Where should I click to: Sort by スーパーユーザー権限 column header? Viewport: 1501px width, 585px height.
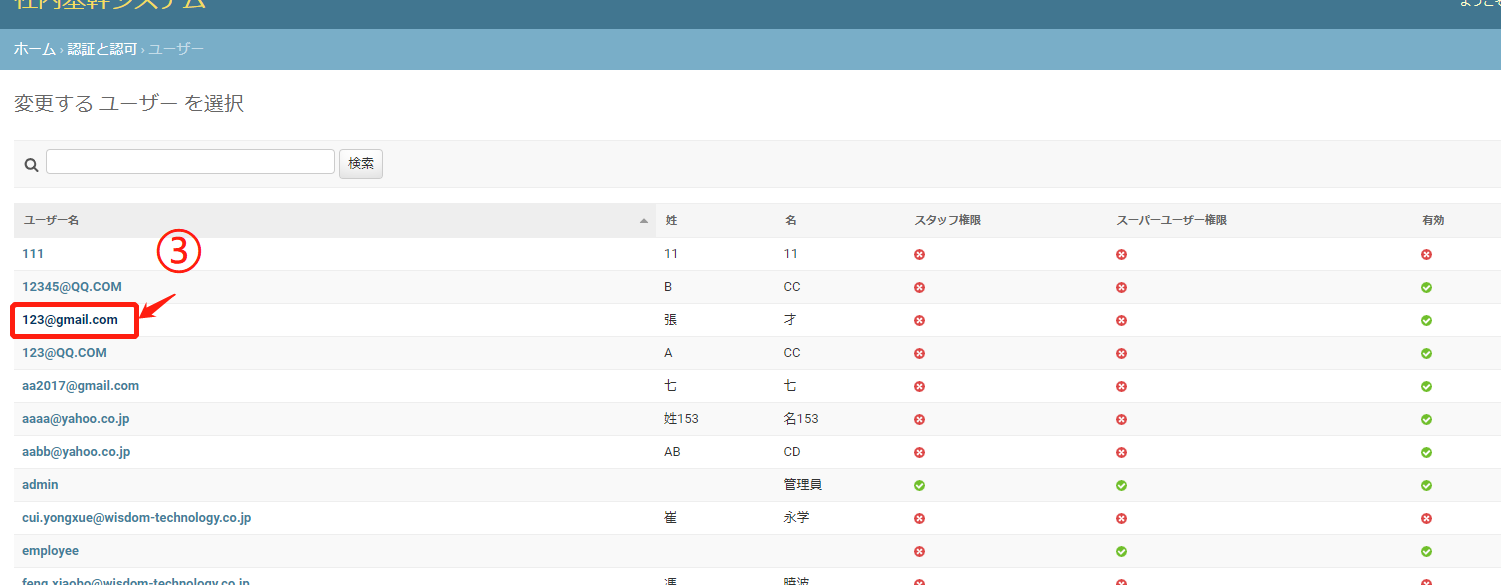tap(1171, 220)
